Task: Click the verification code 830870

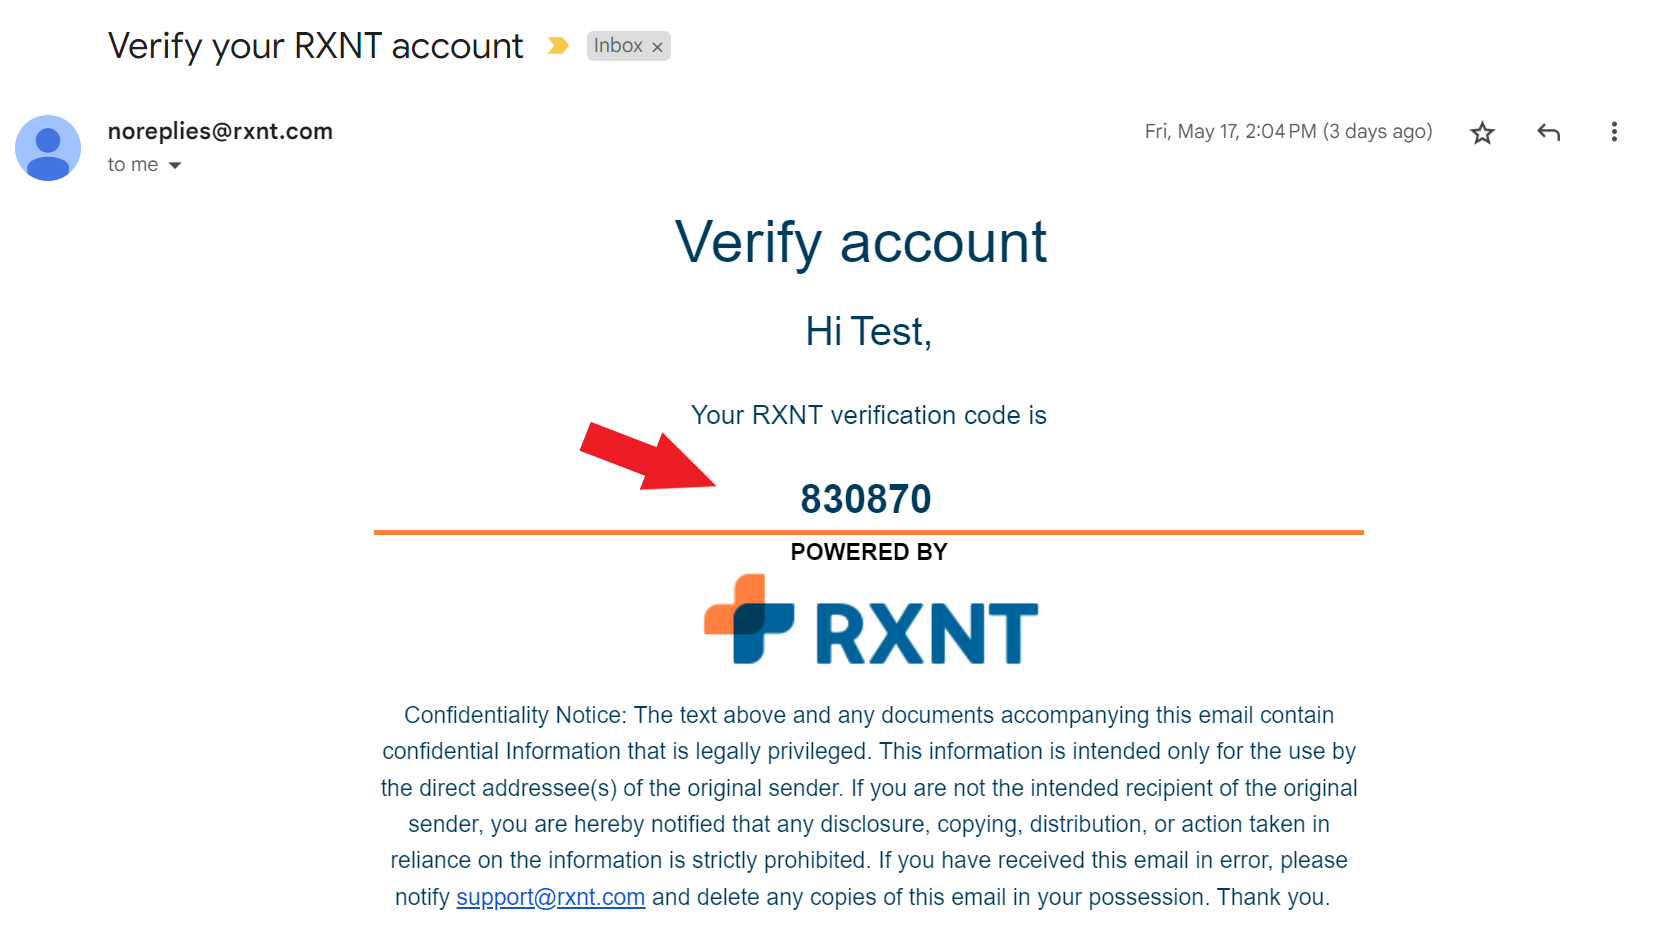Action: tap(866, 499)
